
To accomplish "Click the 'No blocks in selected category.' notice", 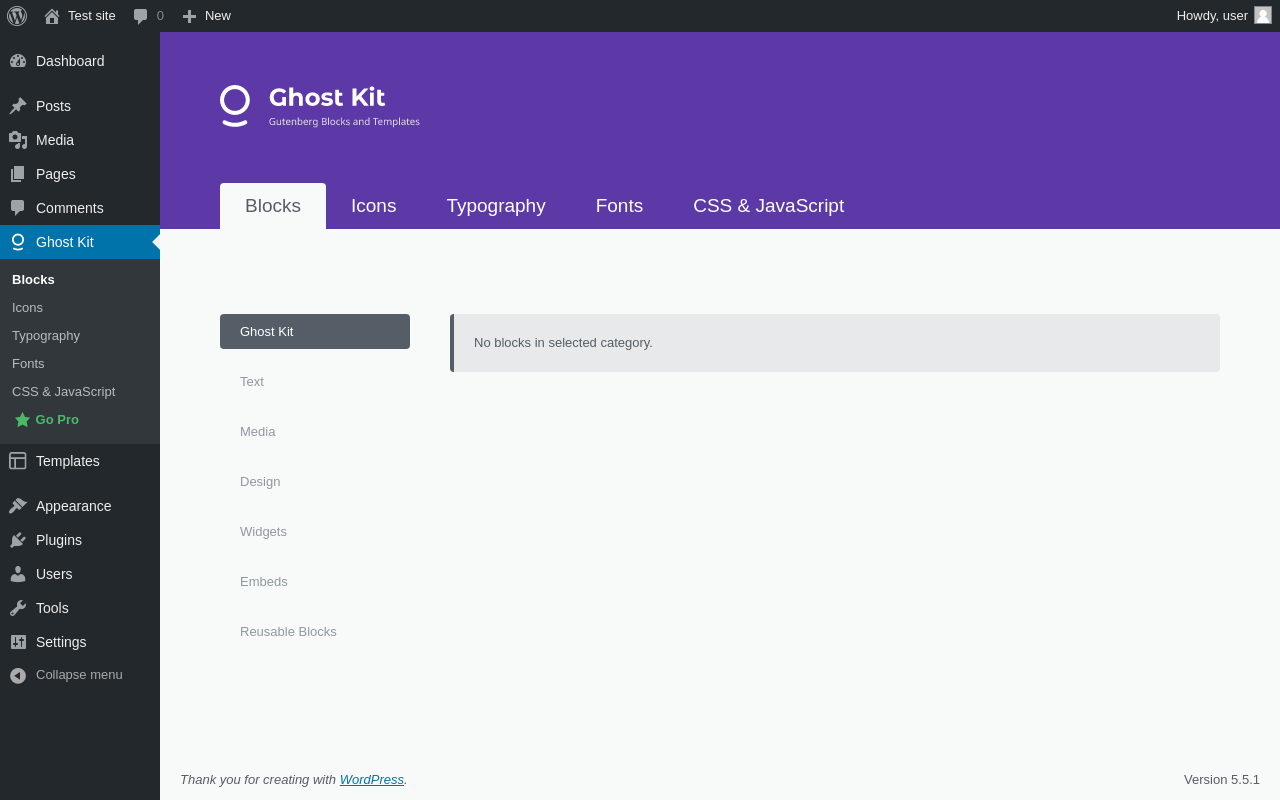I will pyautogui.click(x=835, y=343).
